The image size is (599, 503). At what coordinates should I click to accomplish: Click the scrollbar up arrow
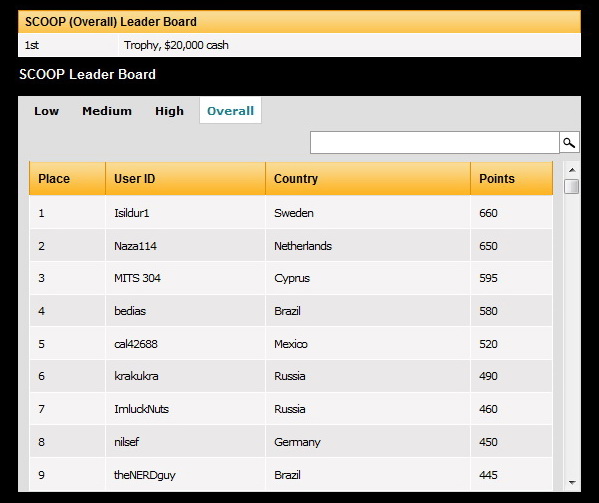(x=572, y=170)
